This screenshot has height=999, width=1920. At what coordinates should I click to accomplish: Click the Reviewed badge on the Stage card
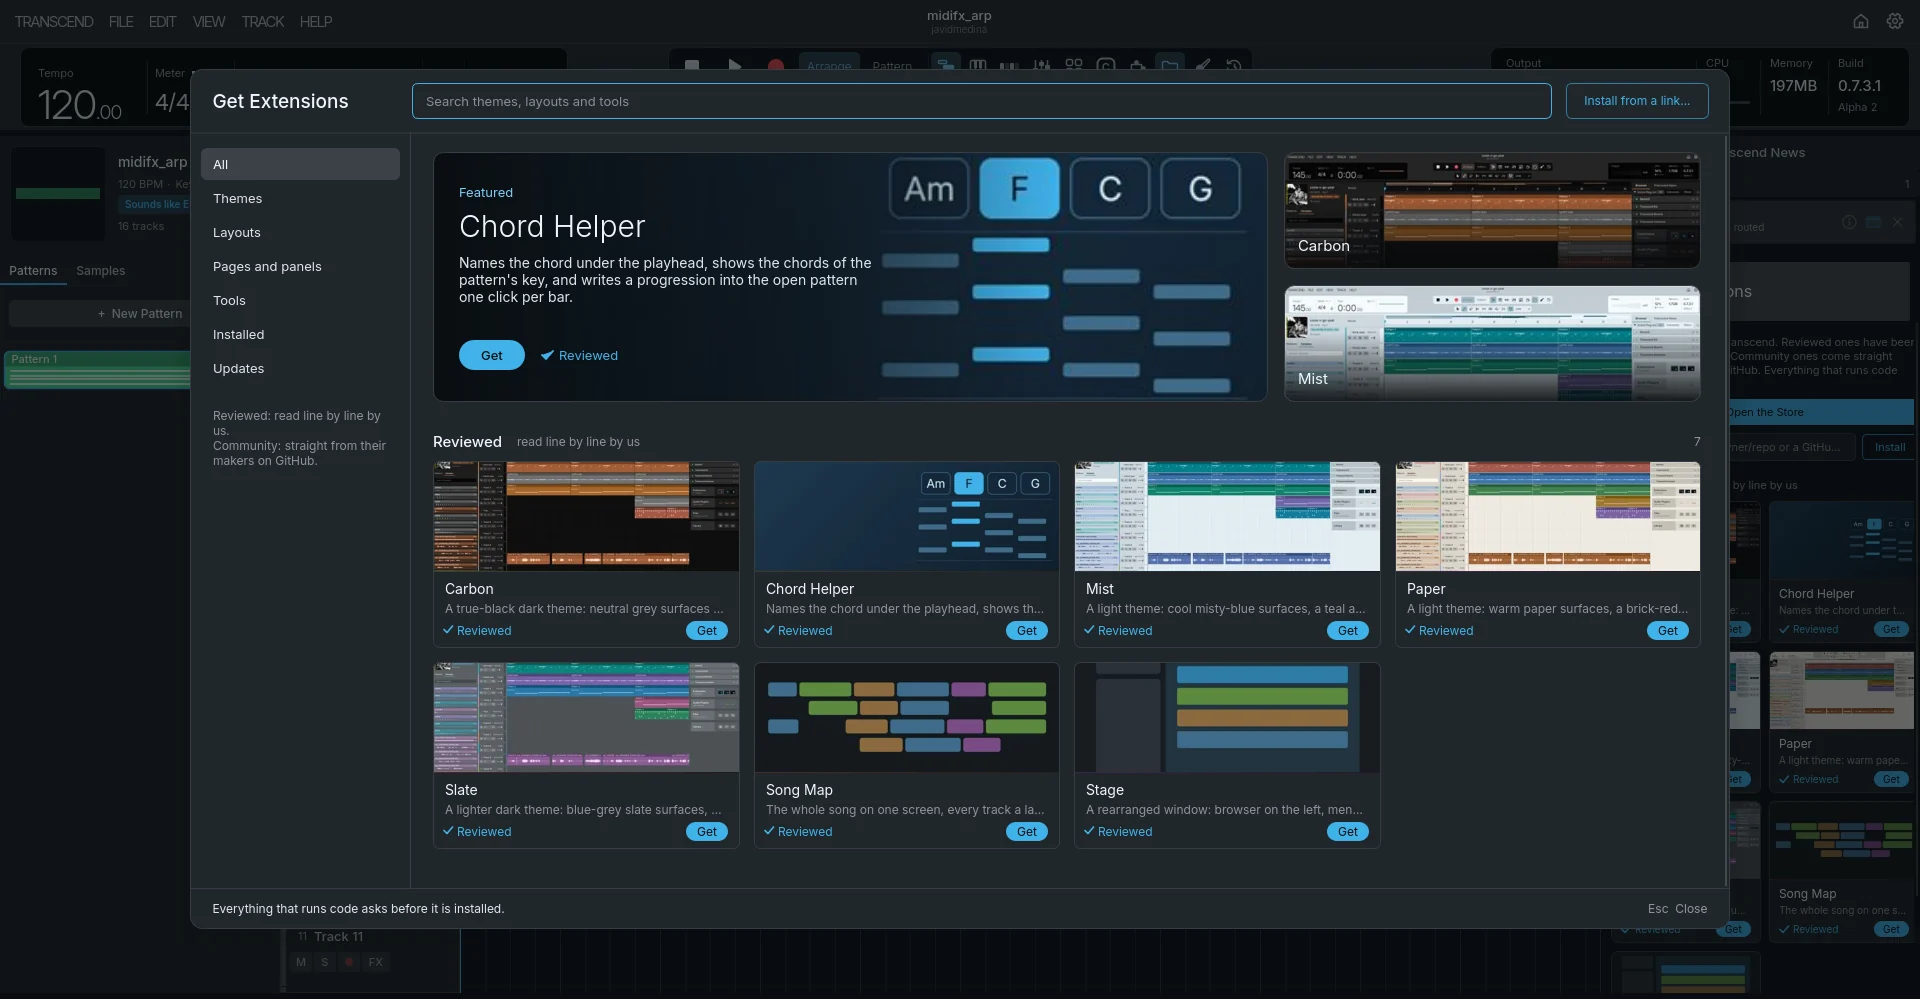pyautogui.click(x=1118, y=832)
